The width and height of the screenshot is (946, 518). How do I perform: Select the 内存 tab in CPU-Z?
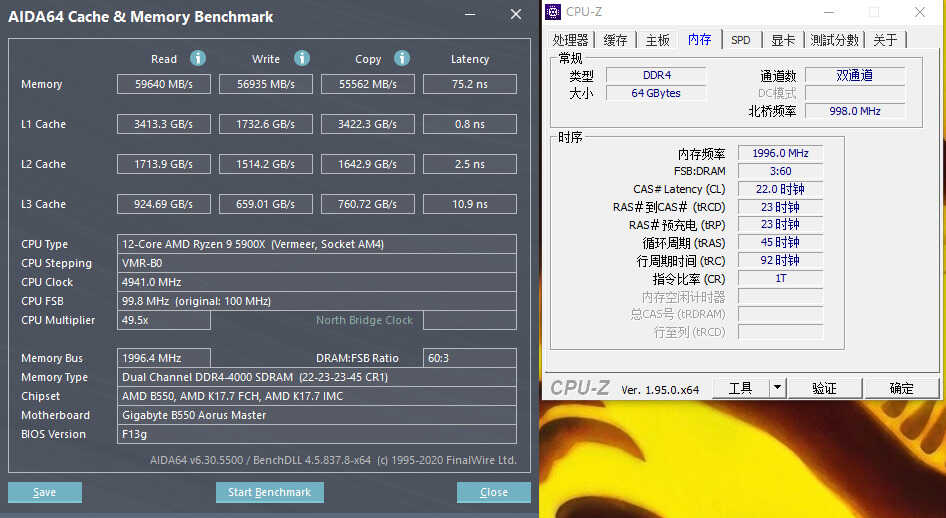click(x=700, y=39)
